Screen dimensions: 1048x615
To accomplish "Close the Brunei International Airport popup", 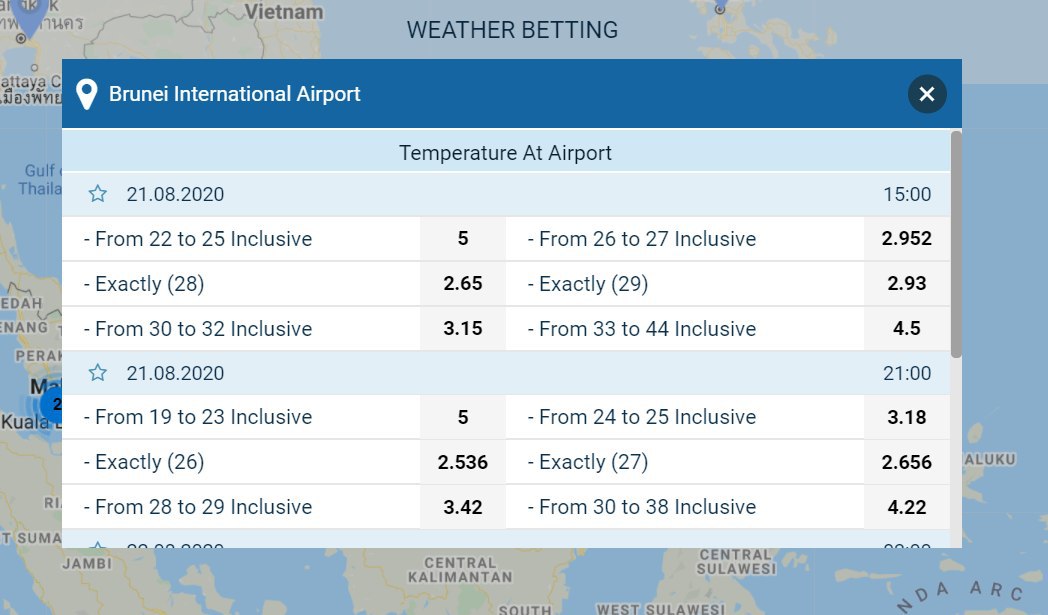I will click(926, 94).
